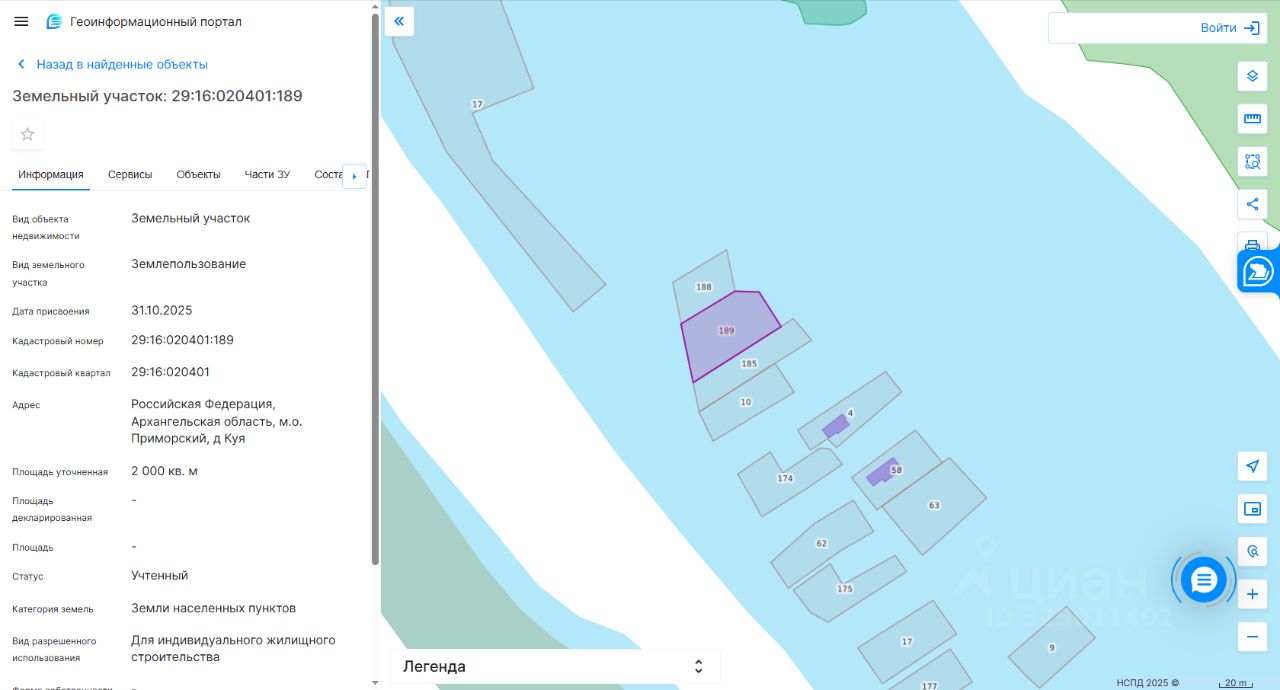The height and width of the screenshot is (690, 1280).
Task: Zoom out of the map
Action: click(1252, 637)
